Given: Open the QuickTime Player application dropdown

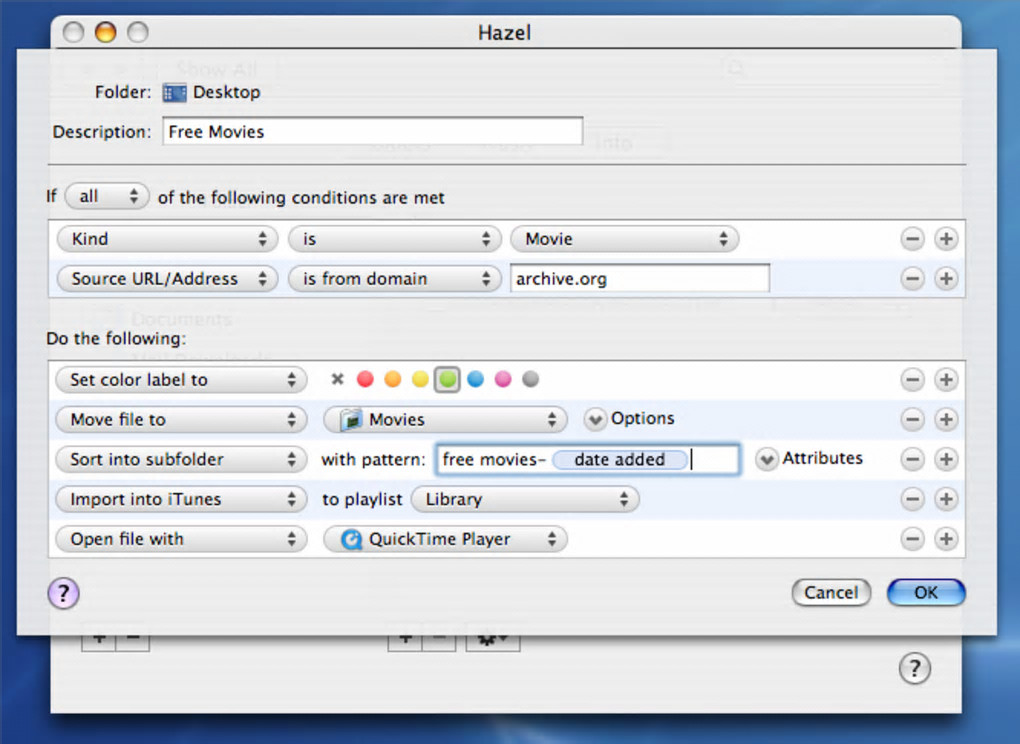Looking at the screenshot, I should [445, 538].
